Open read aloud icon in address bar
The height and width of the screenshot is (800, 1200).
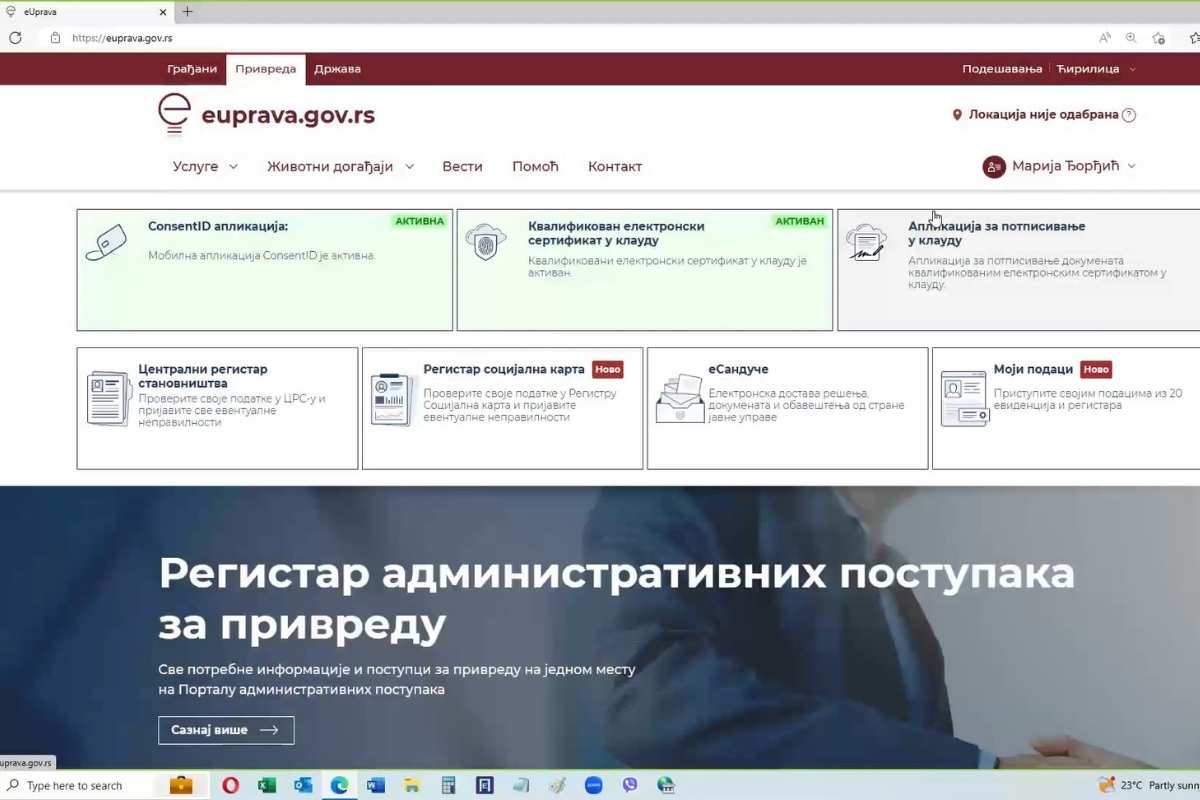tap(1105, 38)
